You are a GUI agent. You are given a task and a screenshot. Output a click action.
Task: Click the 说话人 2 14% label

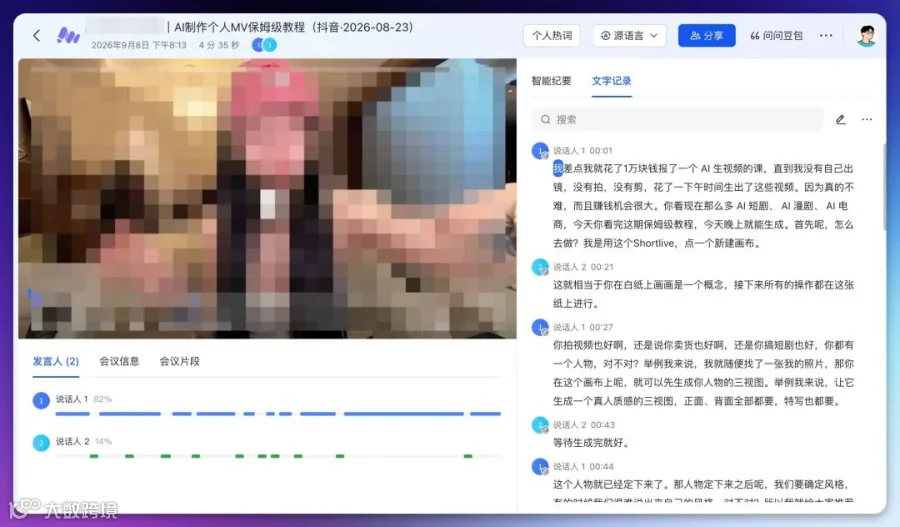(x=84, y=441)
